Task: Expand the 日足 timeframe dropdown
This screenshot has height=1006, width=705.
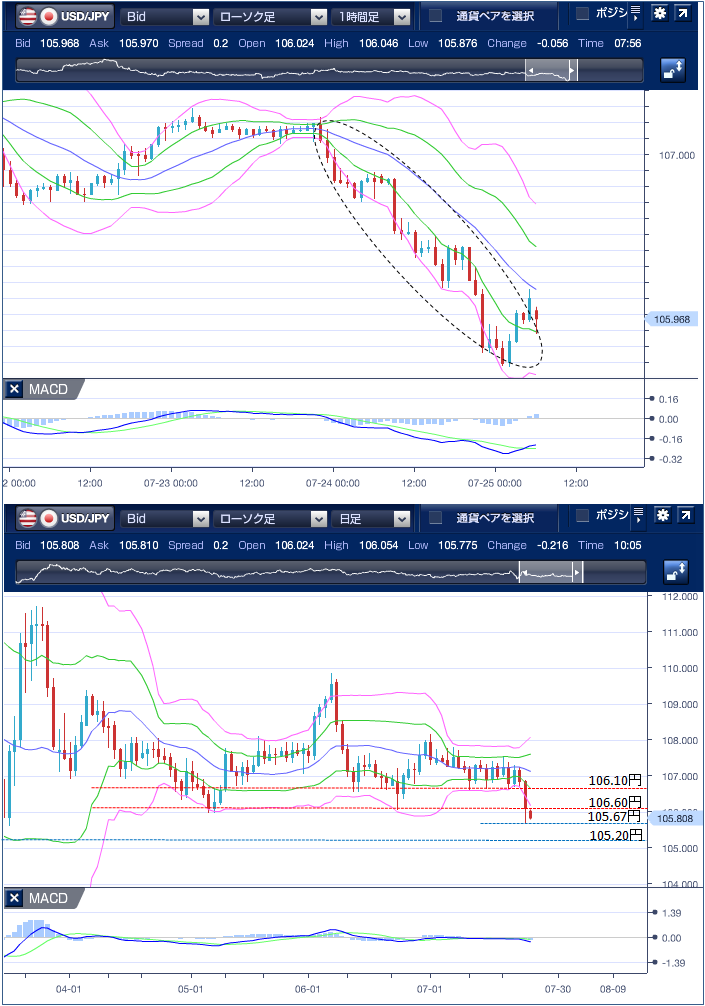Action: [373, 518]
